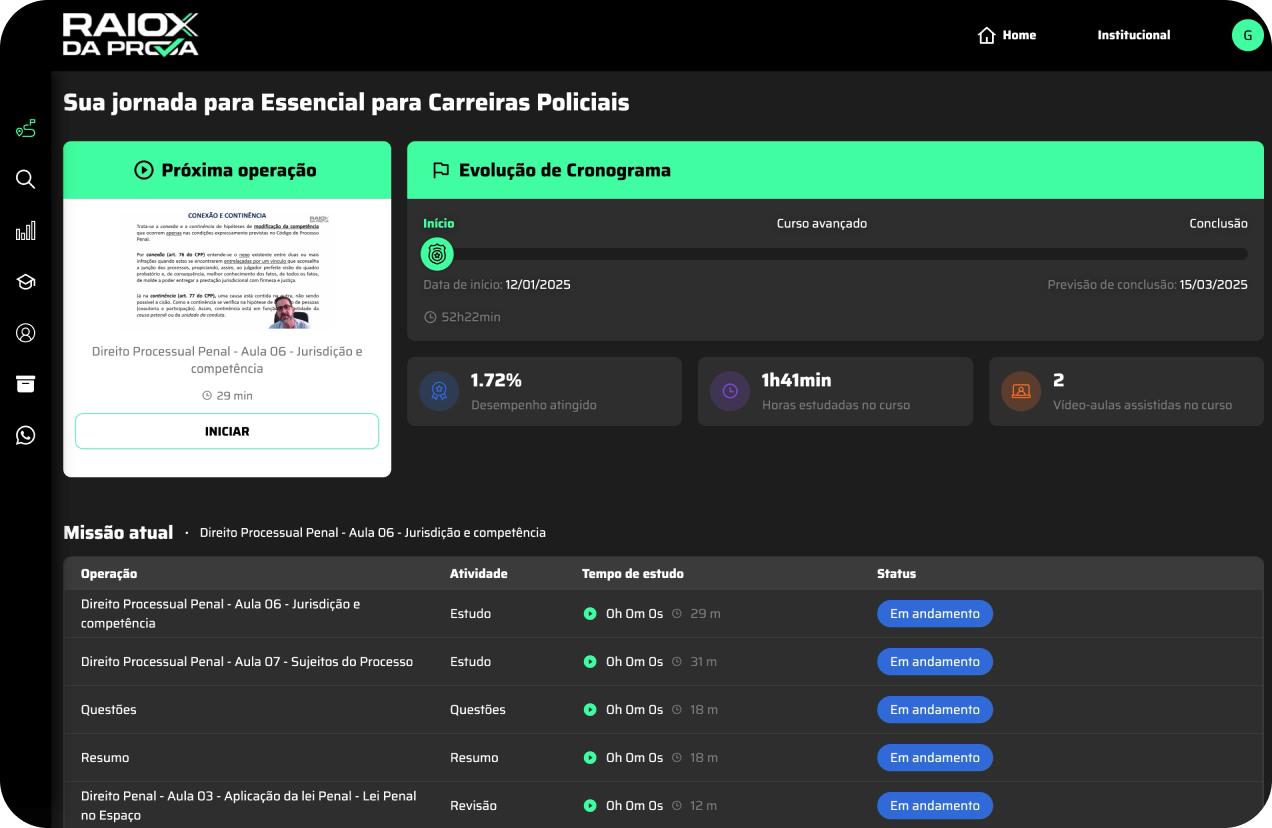Start timer for Aula 07 Sujeitos row

pos(590,662)
